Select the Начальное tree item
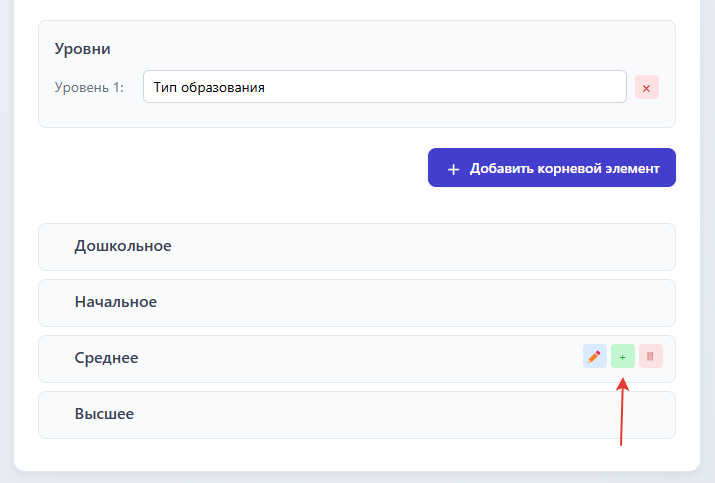Viewport: 715px width, 483px height. [116, 302]
